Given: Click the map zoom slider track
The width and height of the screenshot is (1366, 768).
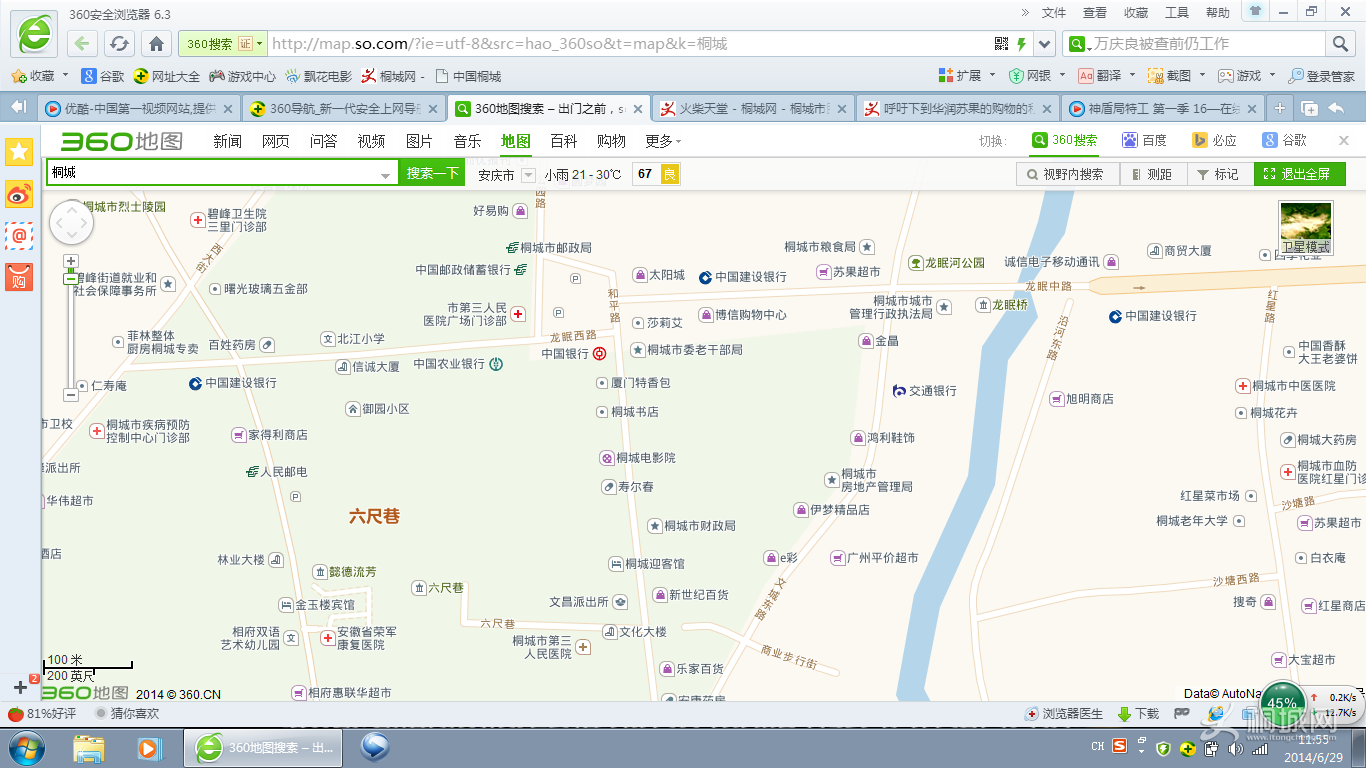Looking at the screenshot, I should tap(70, 328).
